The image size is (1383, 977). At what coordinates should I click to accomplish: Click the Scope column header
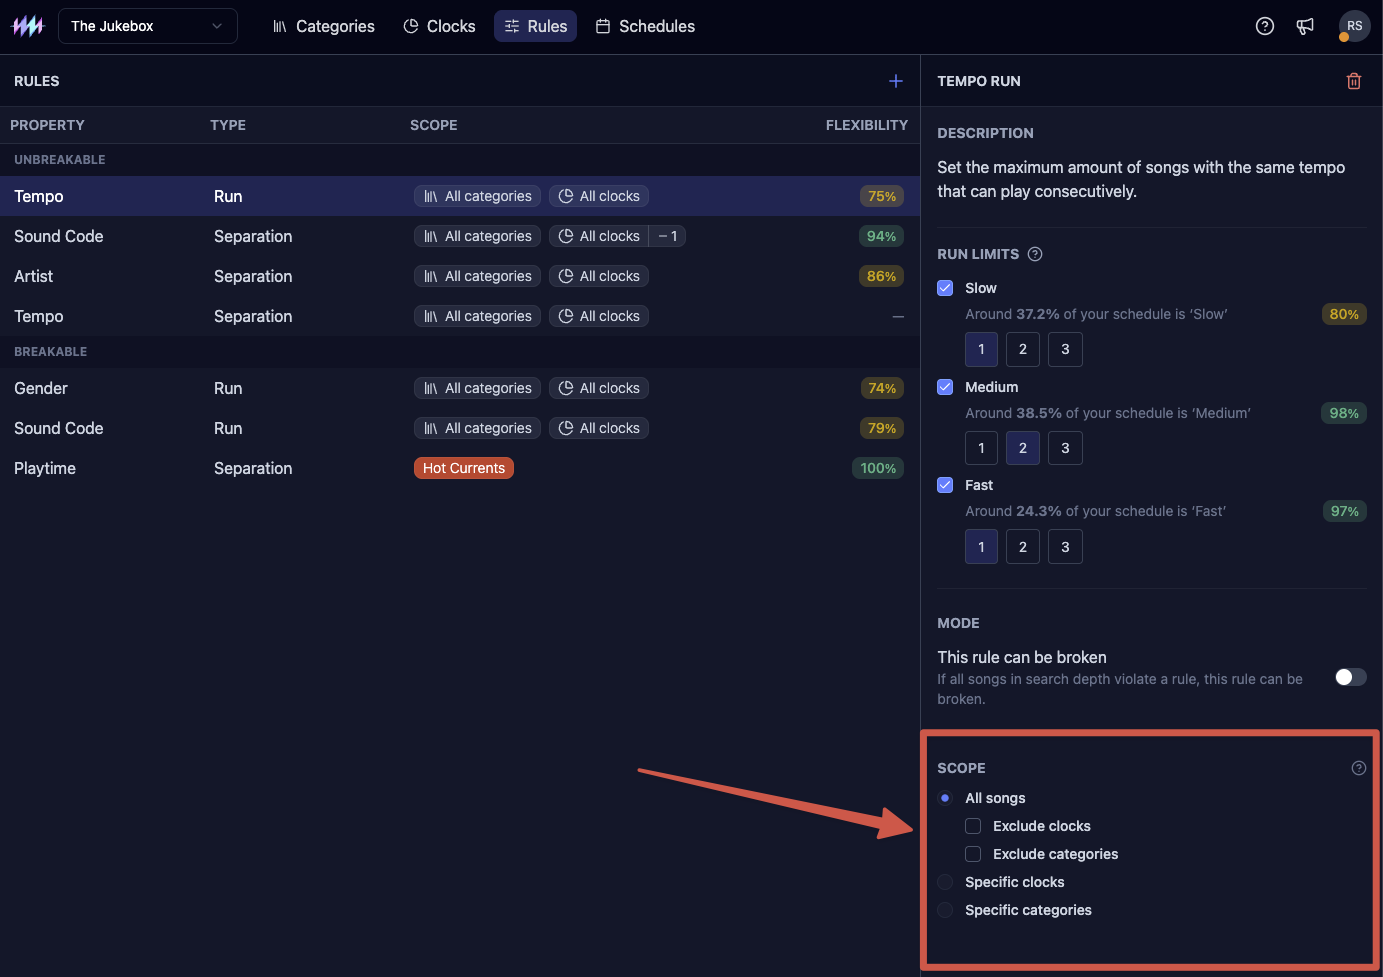(434, 125)
